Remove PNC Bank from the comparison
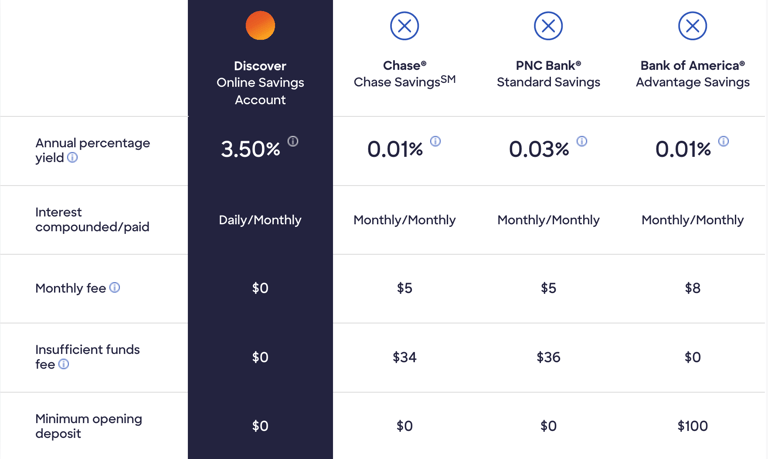The height and width of the screenshot is (459, 768). [548, 25]
